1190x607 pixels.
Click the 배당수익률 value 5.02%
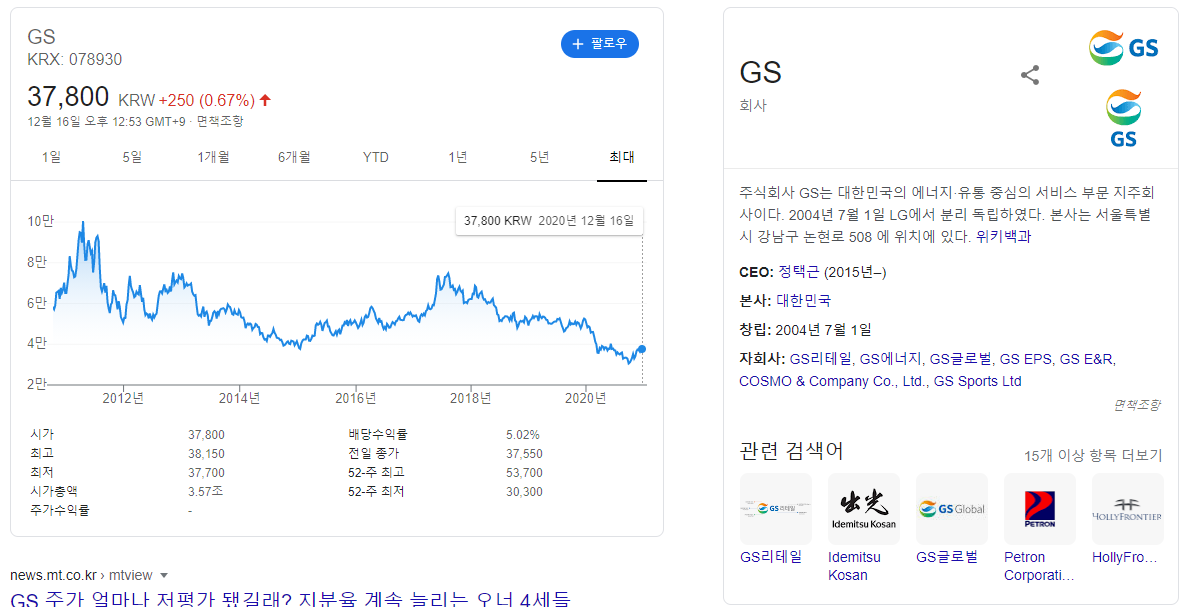[x=523, y=435]
